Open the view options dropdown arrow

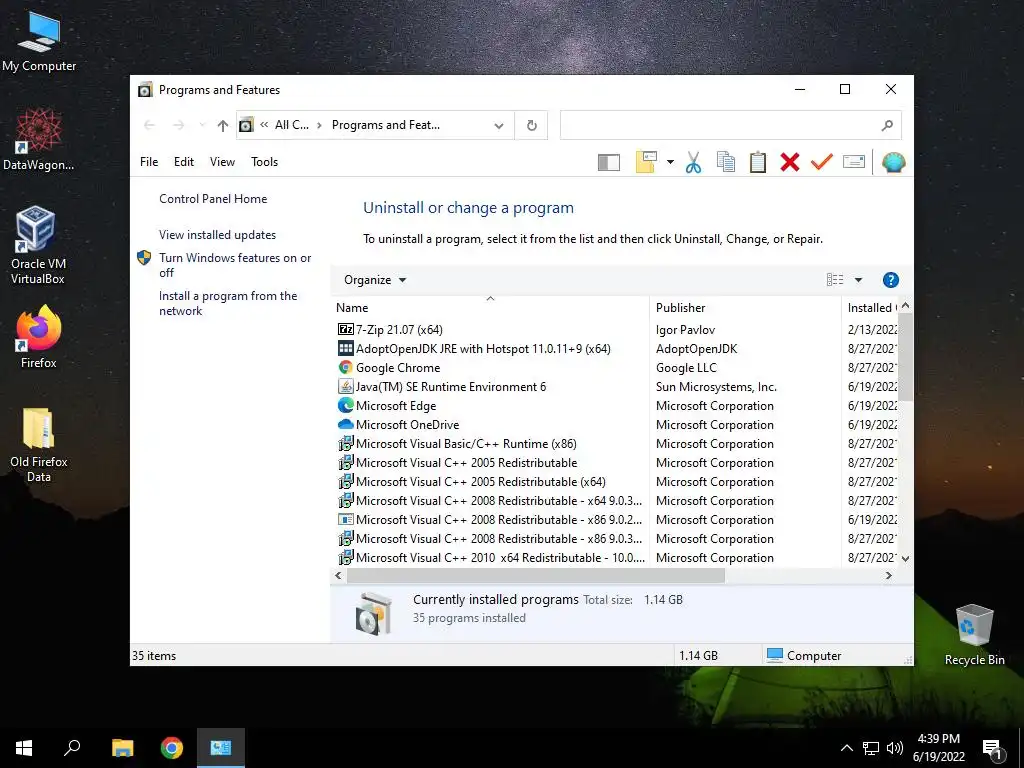click(x=858, y=280)
